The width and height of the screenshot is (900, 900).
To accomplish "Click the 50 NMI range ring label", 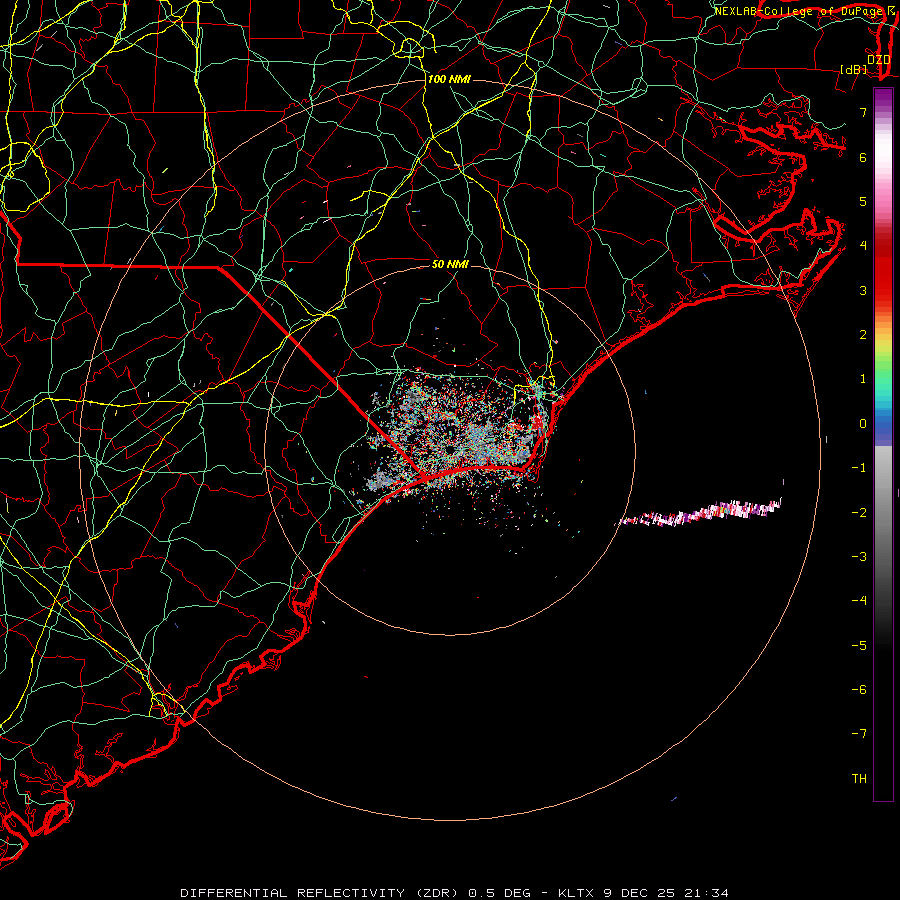I will pyautogui.click(x=450, y=264).
